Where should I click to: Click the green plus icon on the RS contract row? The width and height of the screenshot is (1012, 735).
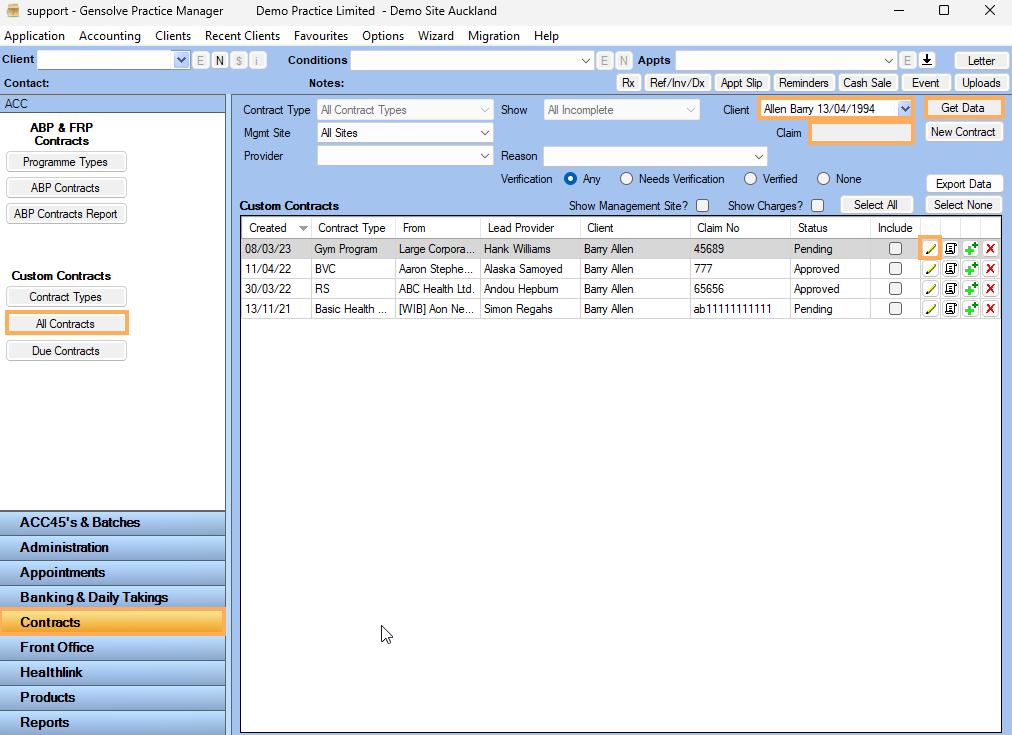[x=970, y=288]
